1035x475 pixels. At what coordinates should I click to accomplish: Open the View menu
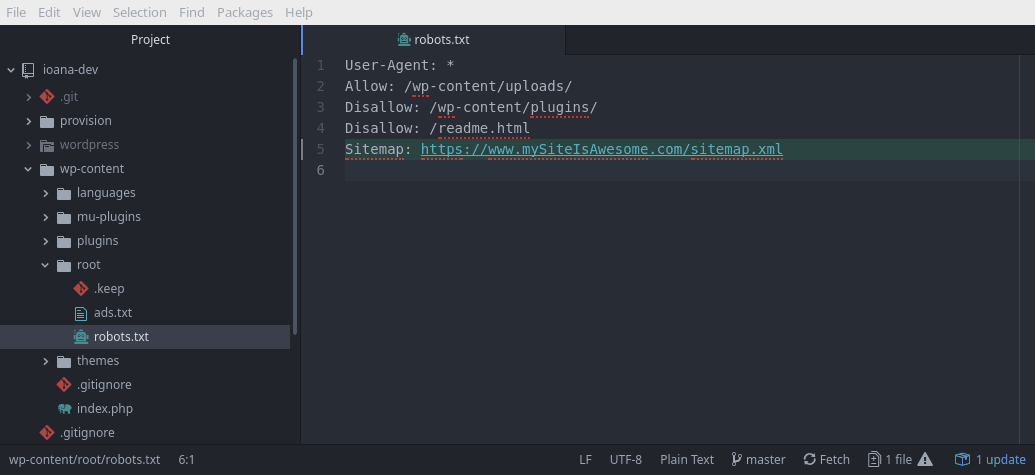(x=87, y=13)
